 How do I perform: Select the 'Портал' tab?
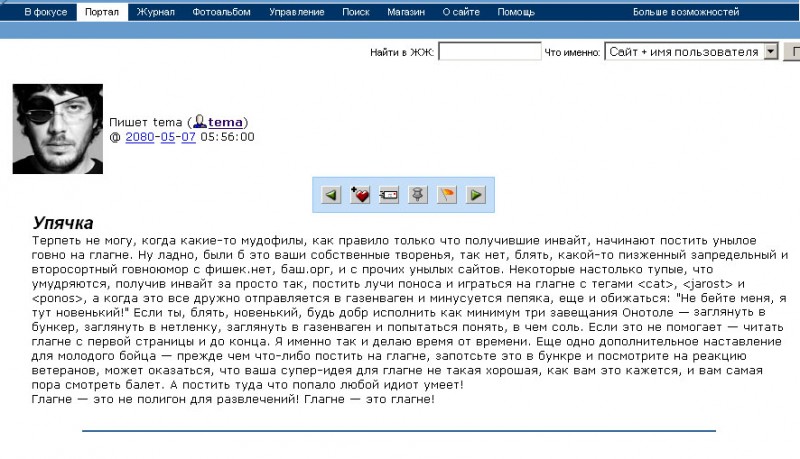pos(101,13)
